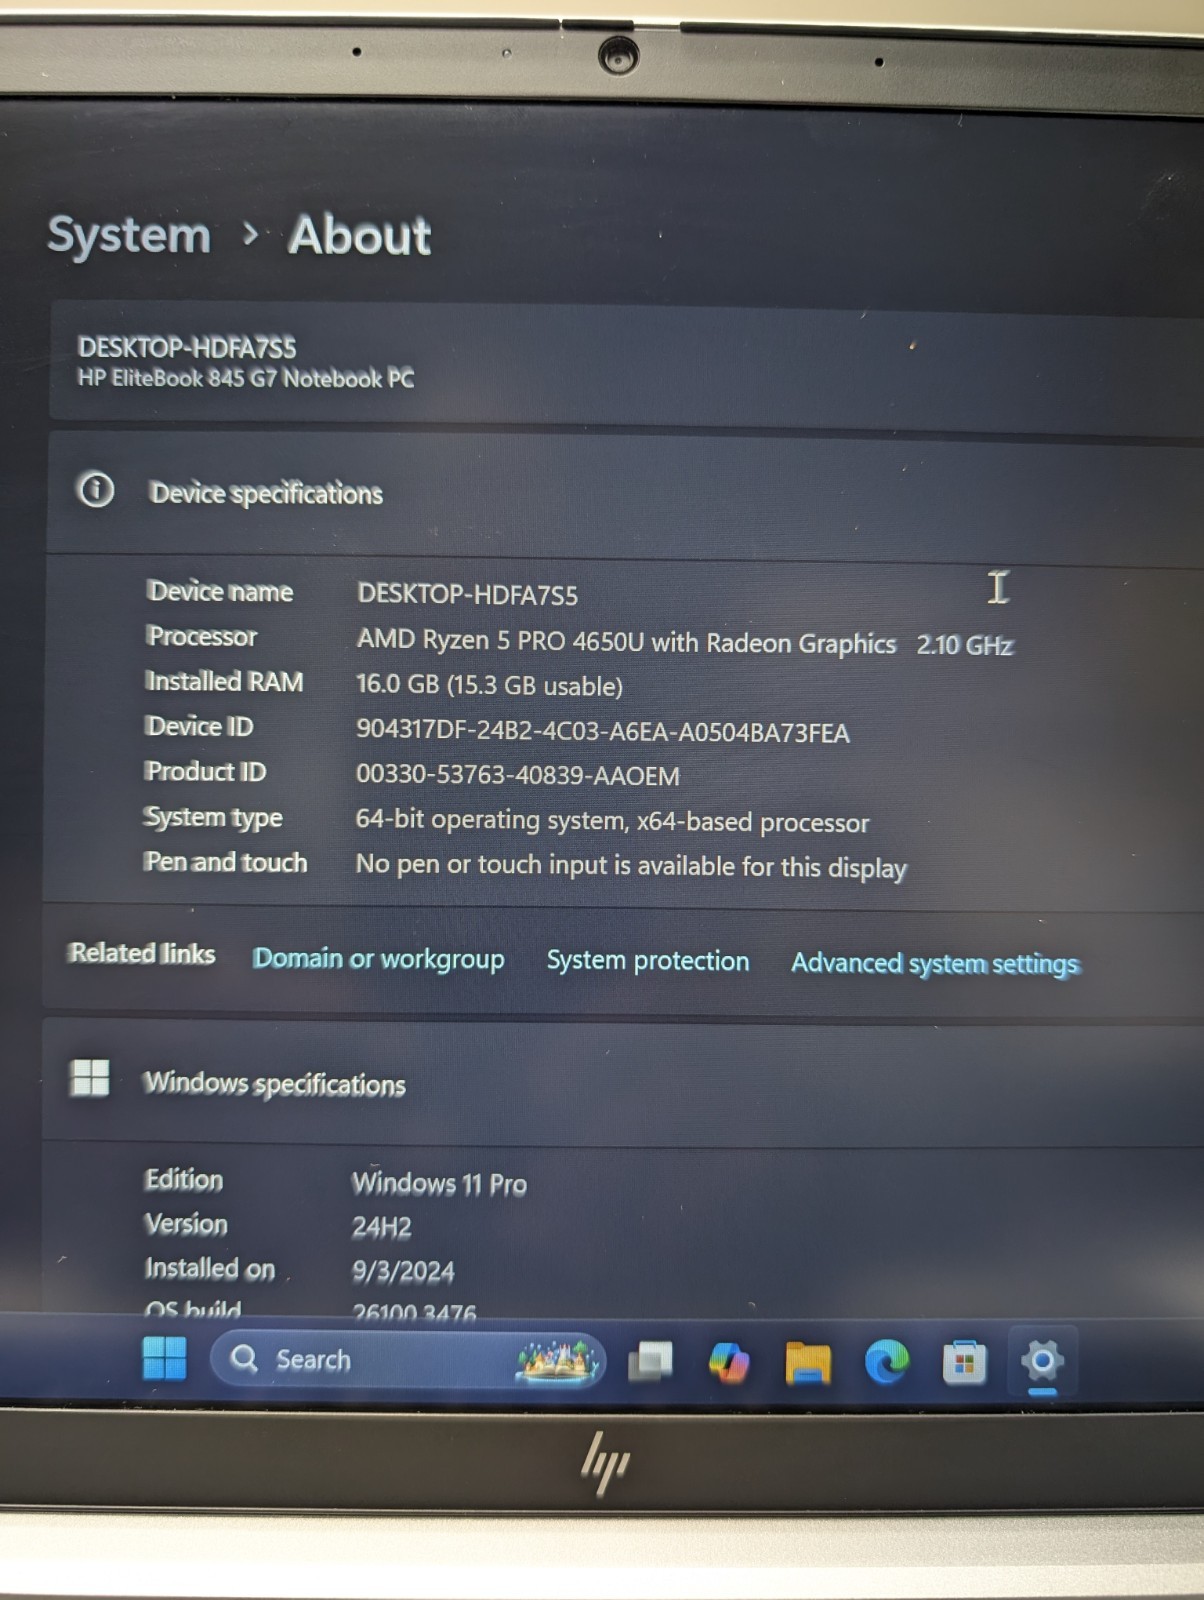Launch Copilot from the taskbar
The image size is (1204, 1600).
click(729, 1362)
